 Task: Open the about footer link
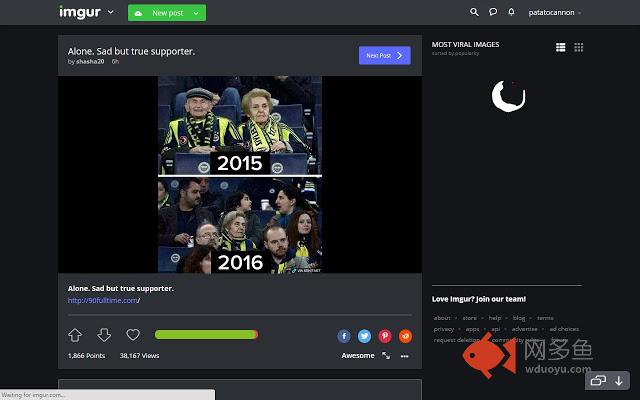[442, 318]
